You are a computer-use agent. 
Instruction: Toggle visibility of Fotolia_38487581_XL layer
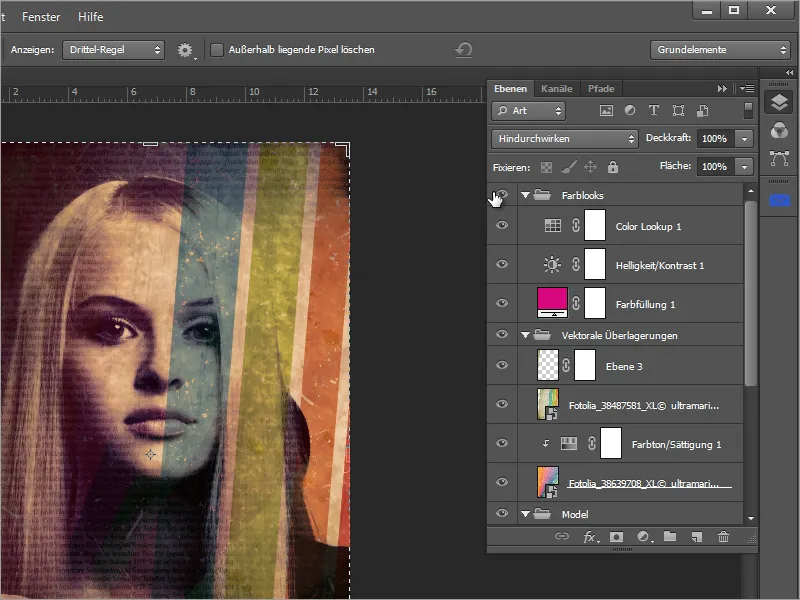coord(502,404)
